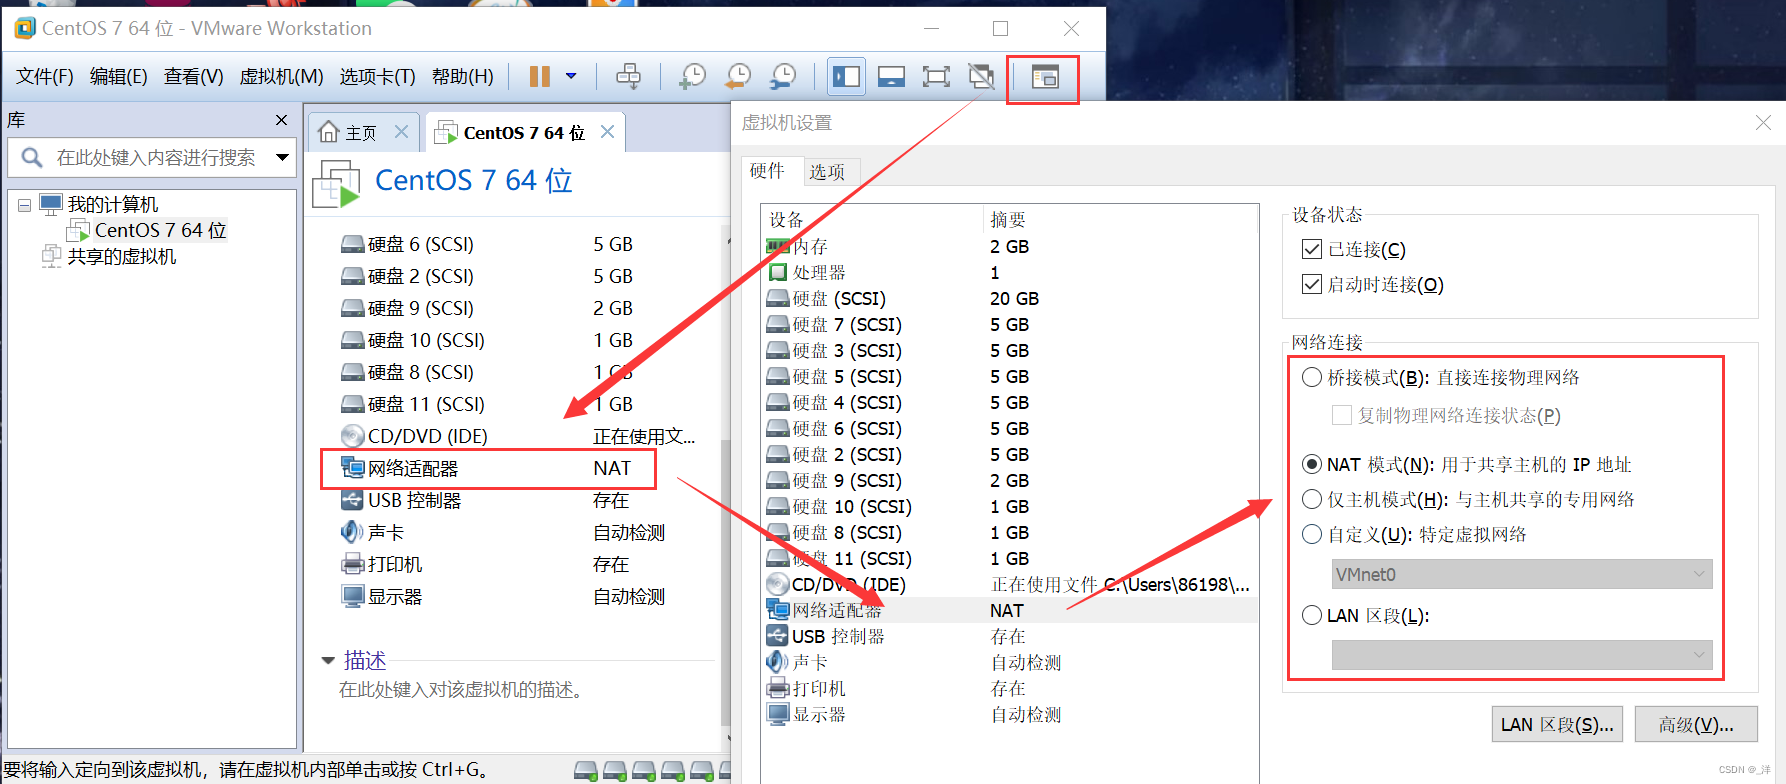Take a snapshot with the clock-plus icon
This screenshot has height=784, width=1786.
(x=692, y=76)
